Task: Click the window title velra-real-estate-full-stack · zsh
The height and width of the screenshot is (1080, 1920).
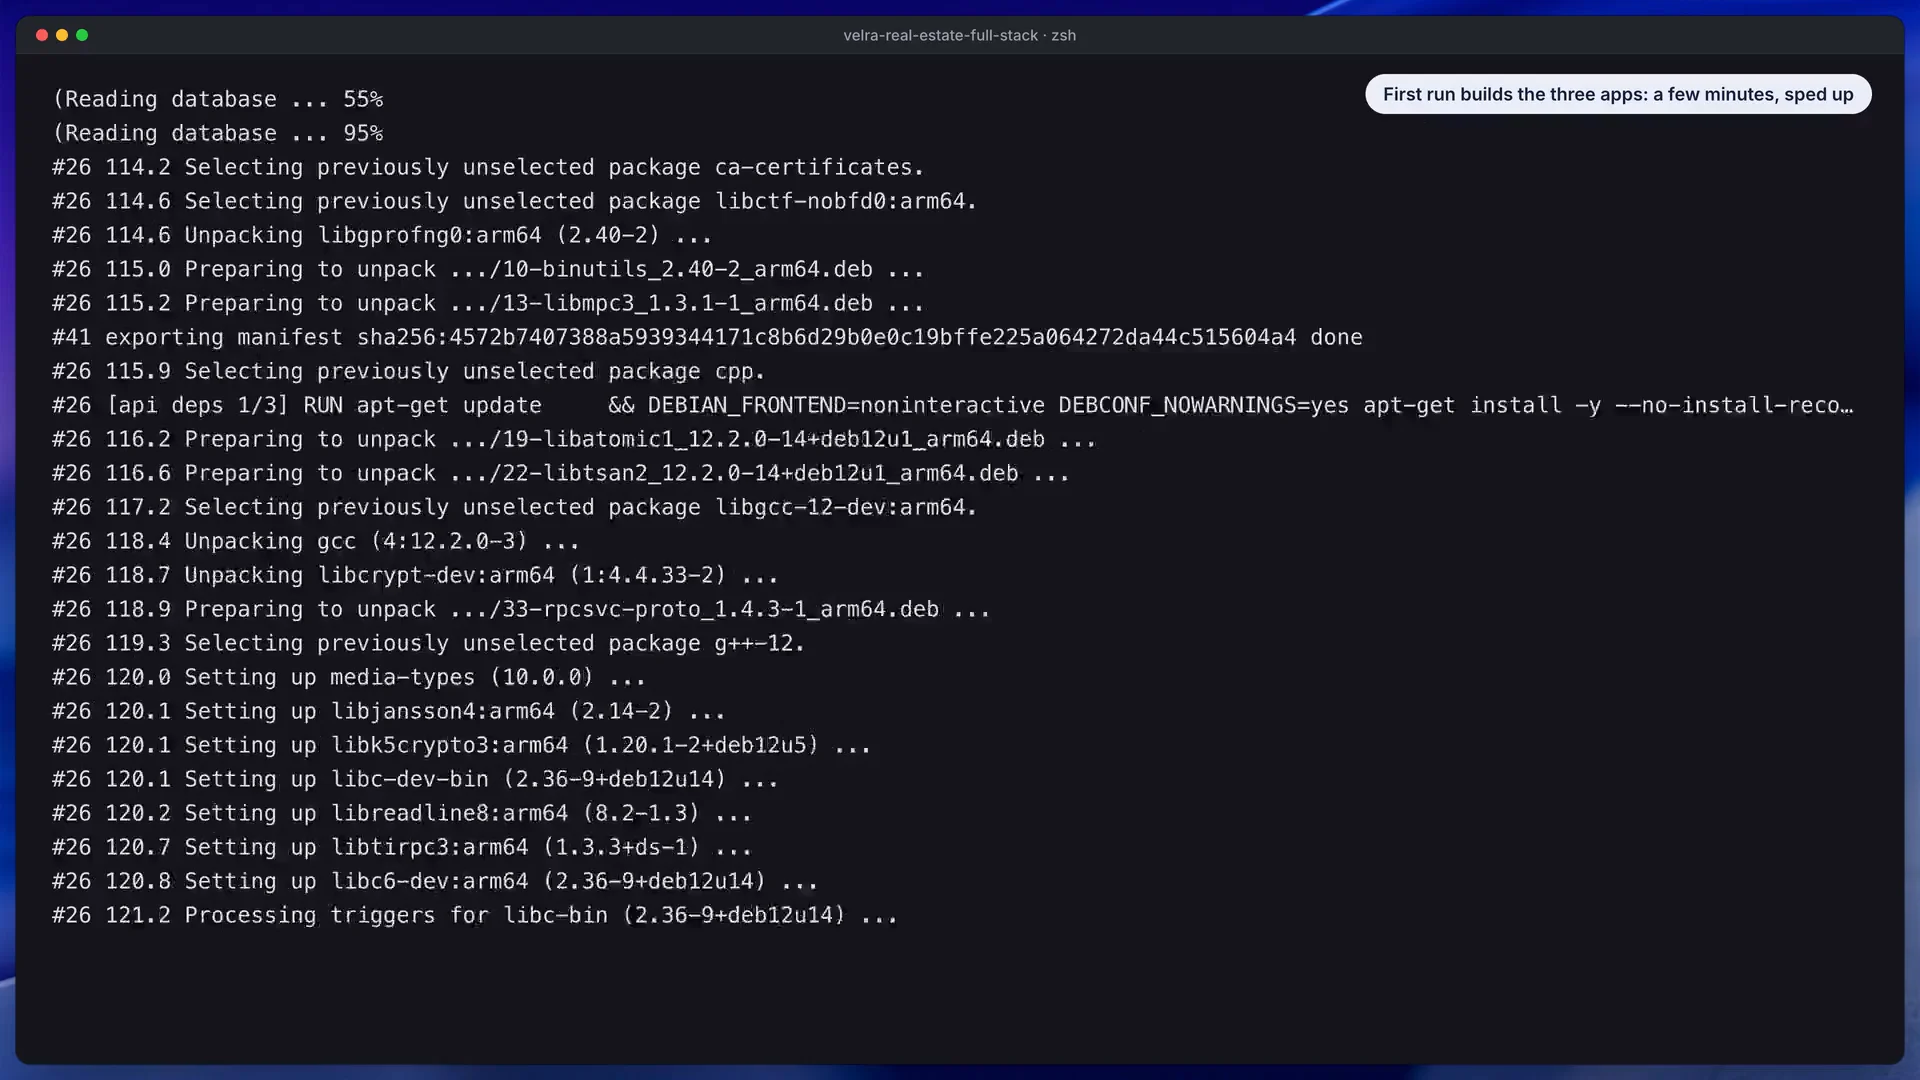Action: [x=959, y=35]
